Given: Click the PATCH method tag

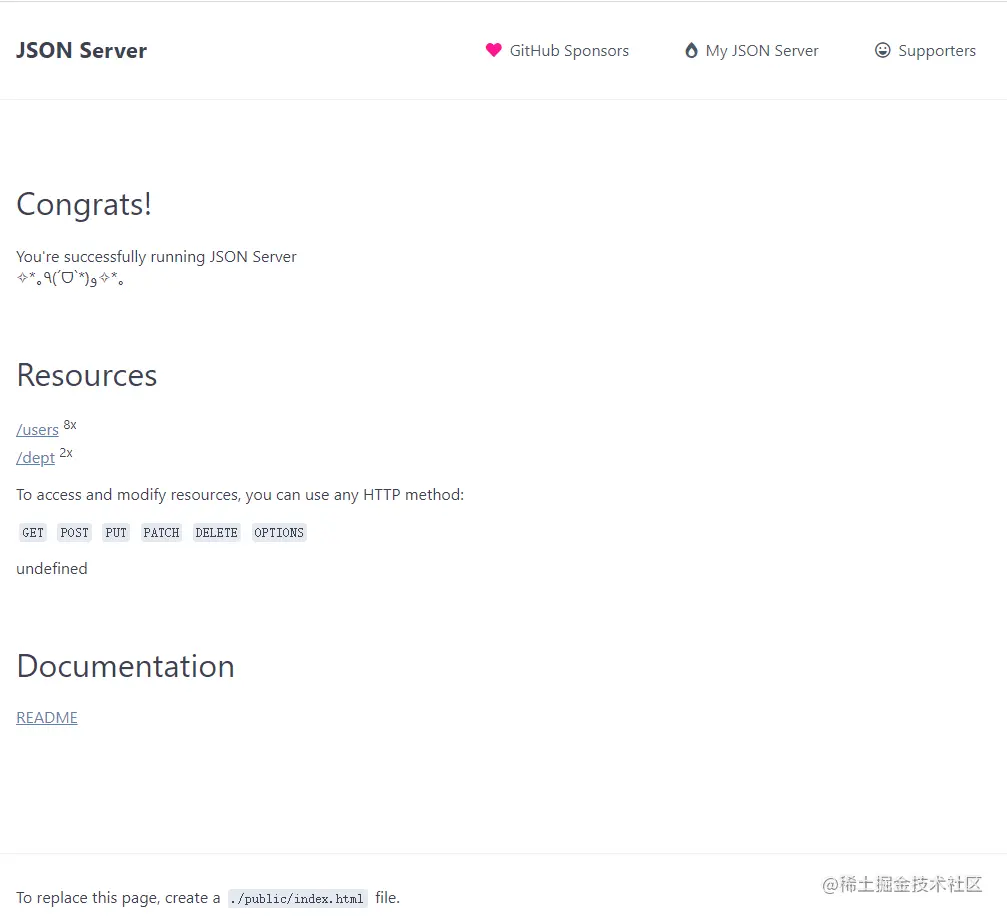Looking at the screenshot, I should (161, 532).
